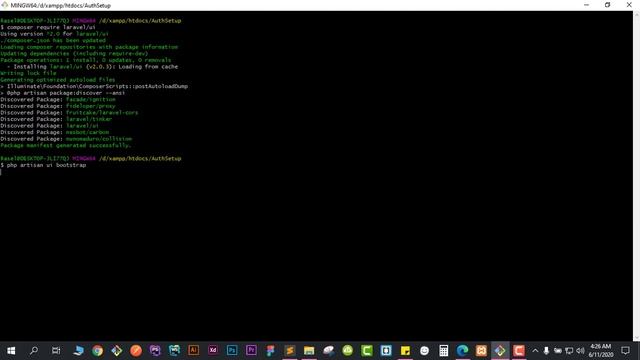This screenshot has width=640, height=360.
Task: Click terminal scrollbar down arrow
Action: (636, 338)
